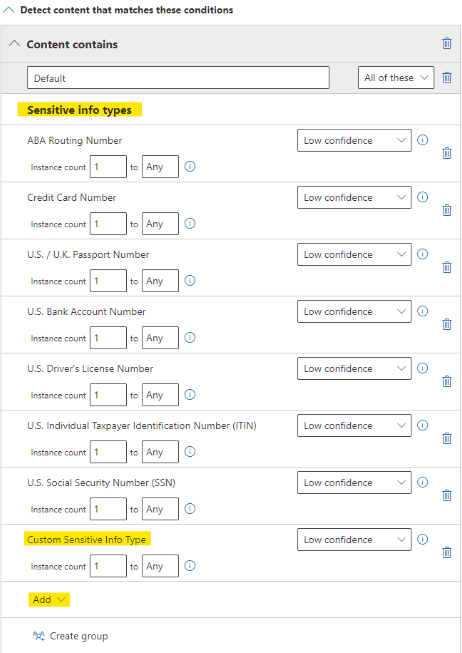The width and height of the screenshot is (462, 653).
Task: Edit minimum instance count for Credit Card Number
Action: [x=108, y=224]
